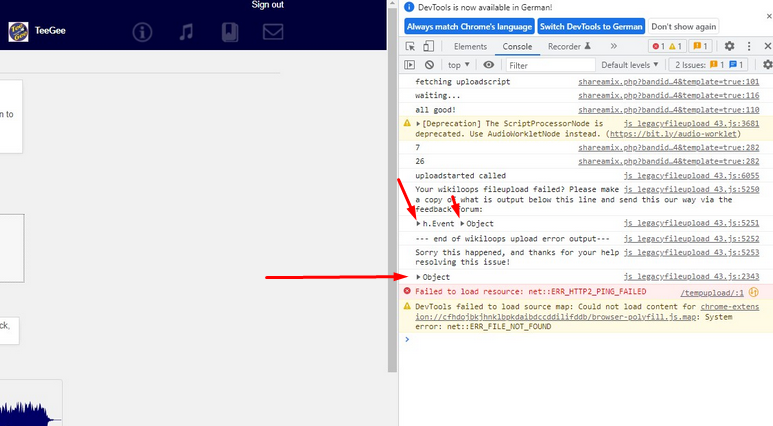This screenshot has width=773, height=426.
Task: Open the browser-polyfill.js.map extension link
Action: (587, 312)
